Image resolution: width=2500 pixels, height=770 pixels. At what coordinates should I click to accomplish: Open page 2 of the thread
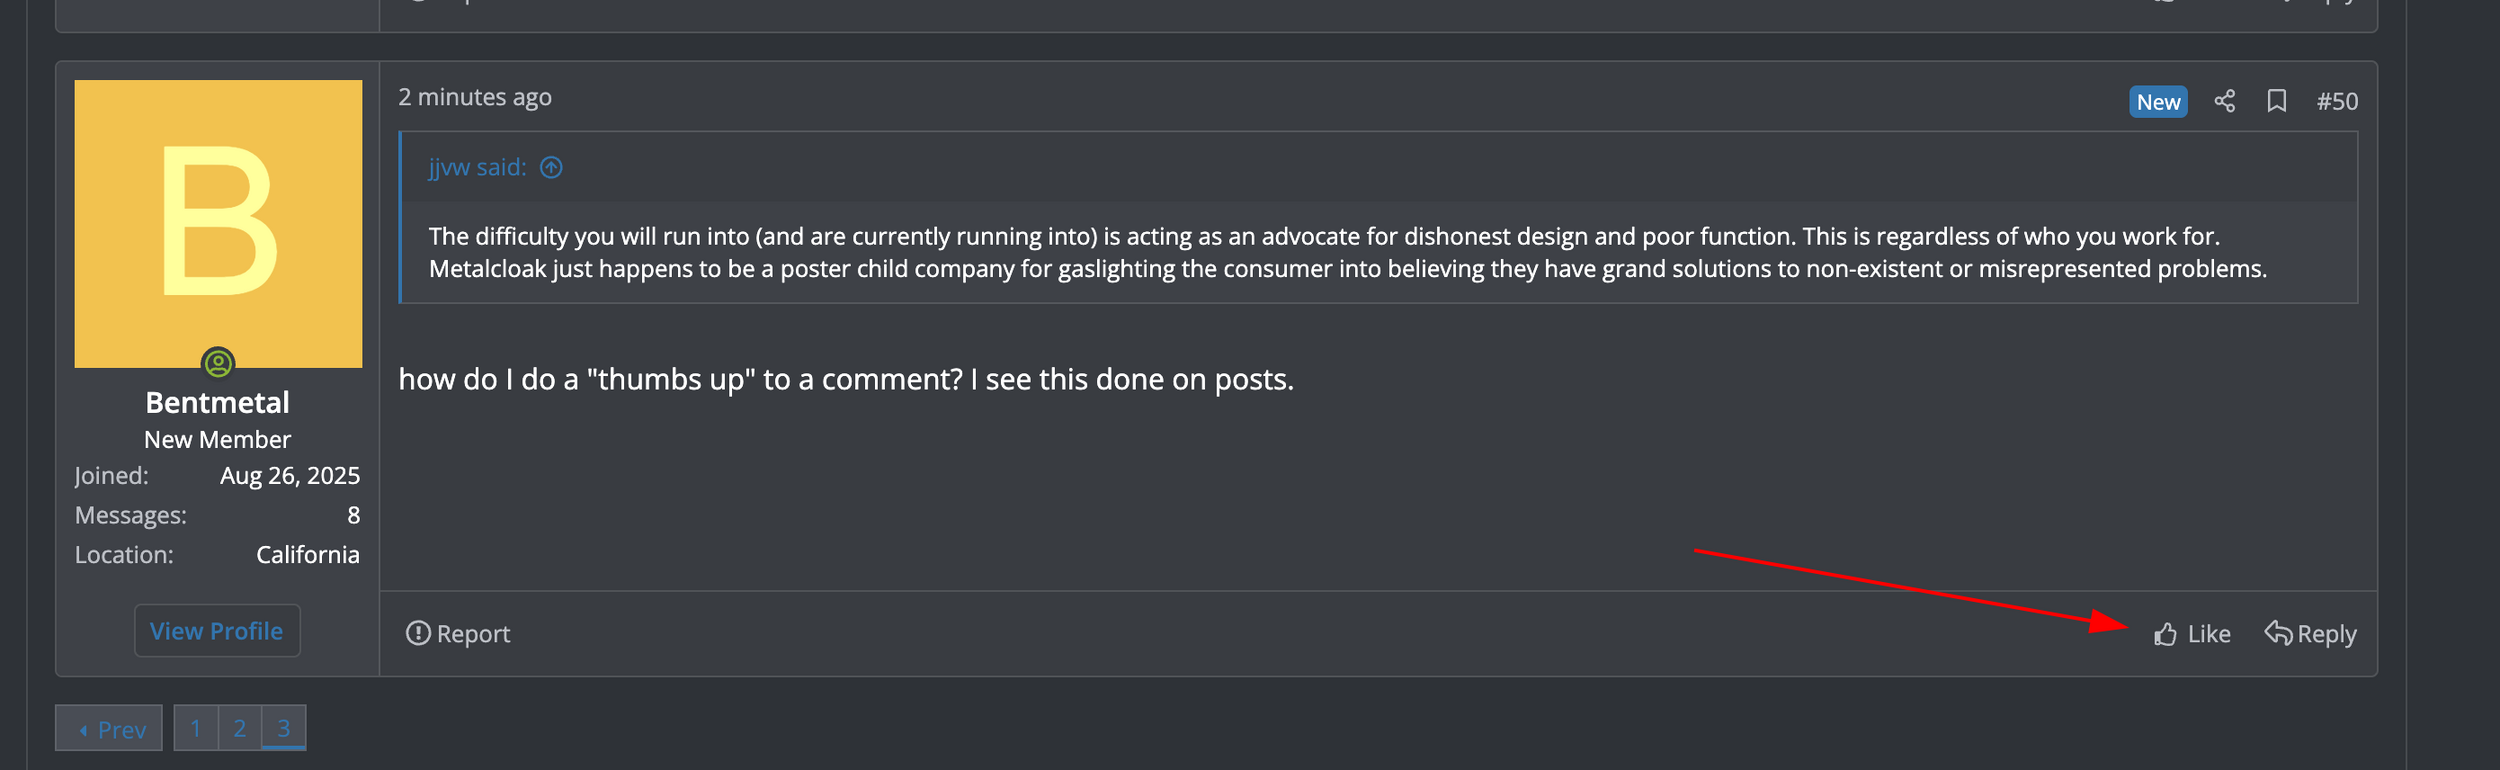click(240, 728)
